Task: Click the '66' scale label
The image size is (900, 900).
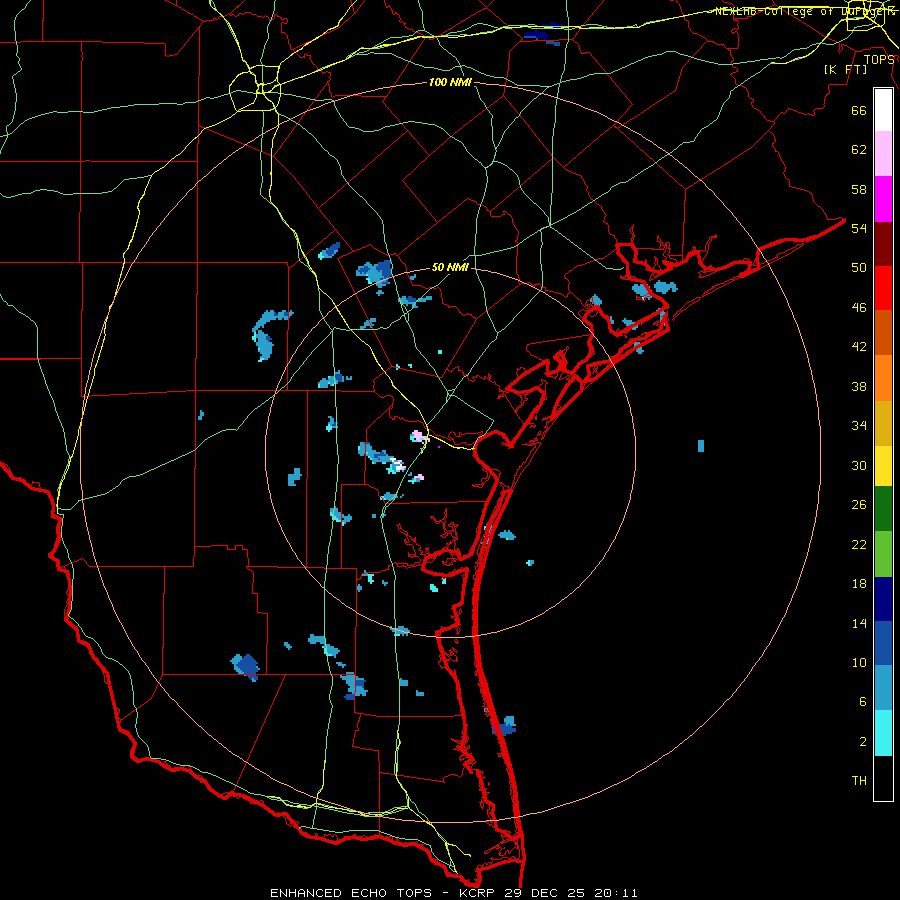Action: [859, 110]
